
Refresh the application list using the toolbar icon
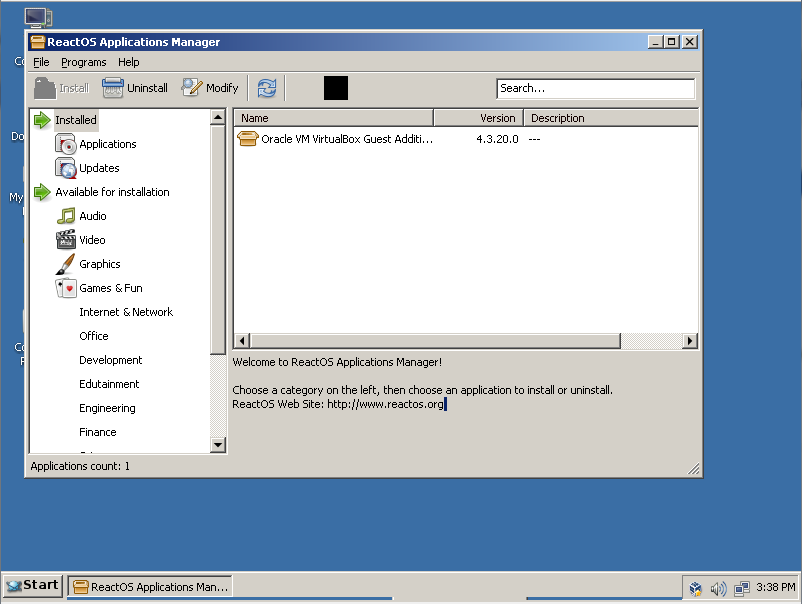pos(266,88)
